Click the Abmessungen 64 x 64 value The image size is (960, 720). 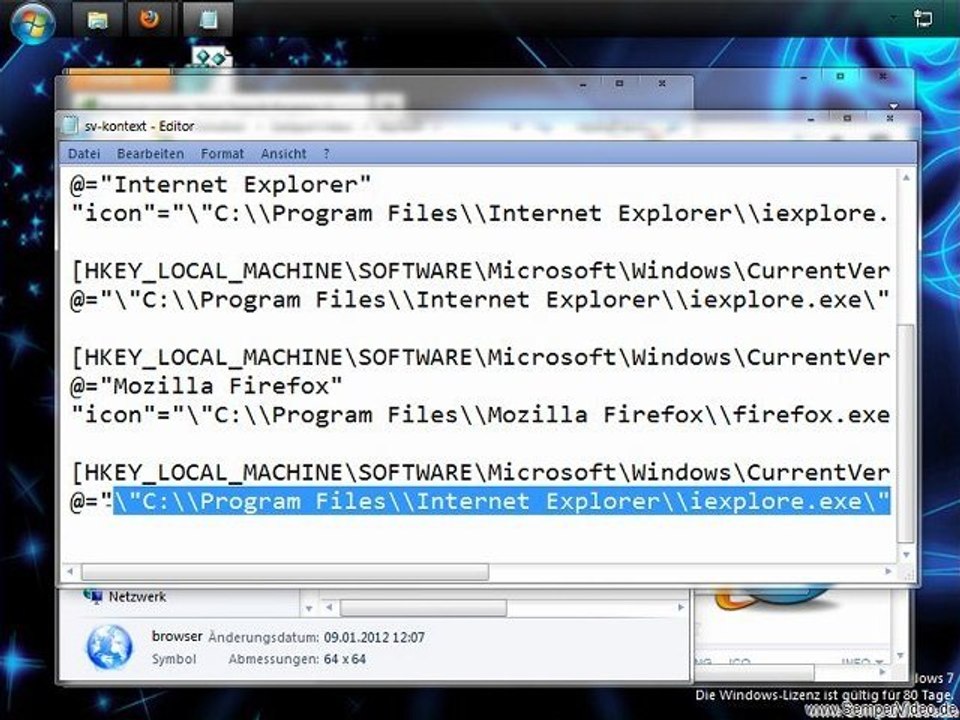click(345, 659)
